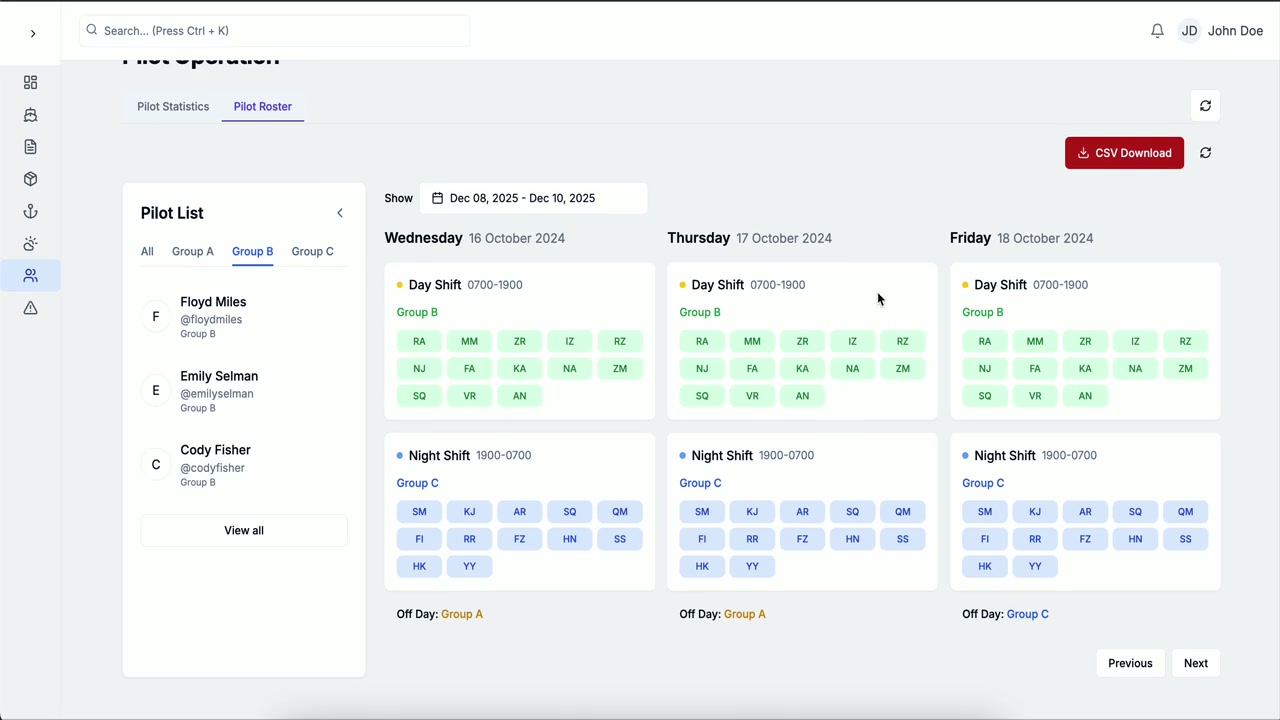This screenshot has width=1280, height=720.
Task: Click the calendar icon in the date range
Action: coord(437,198)
